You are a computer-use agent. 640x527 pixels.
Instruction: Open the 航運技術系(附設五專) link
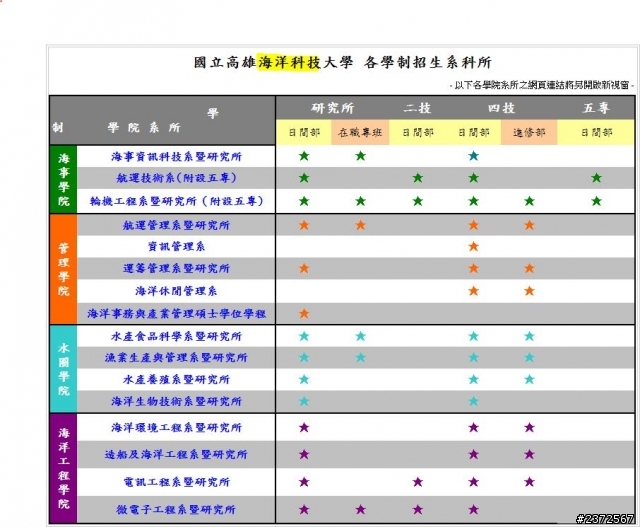click(176, 178)
